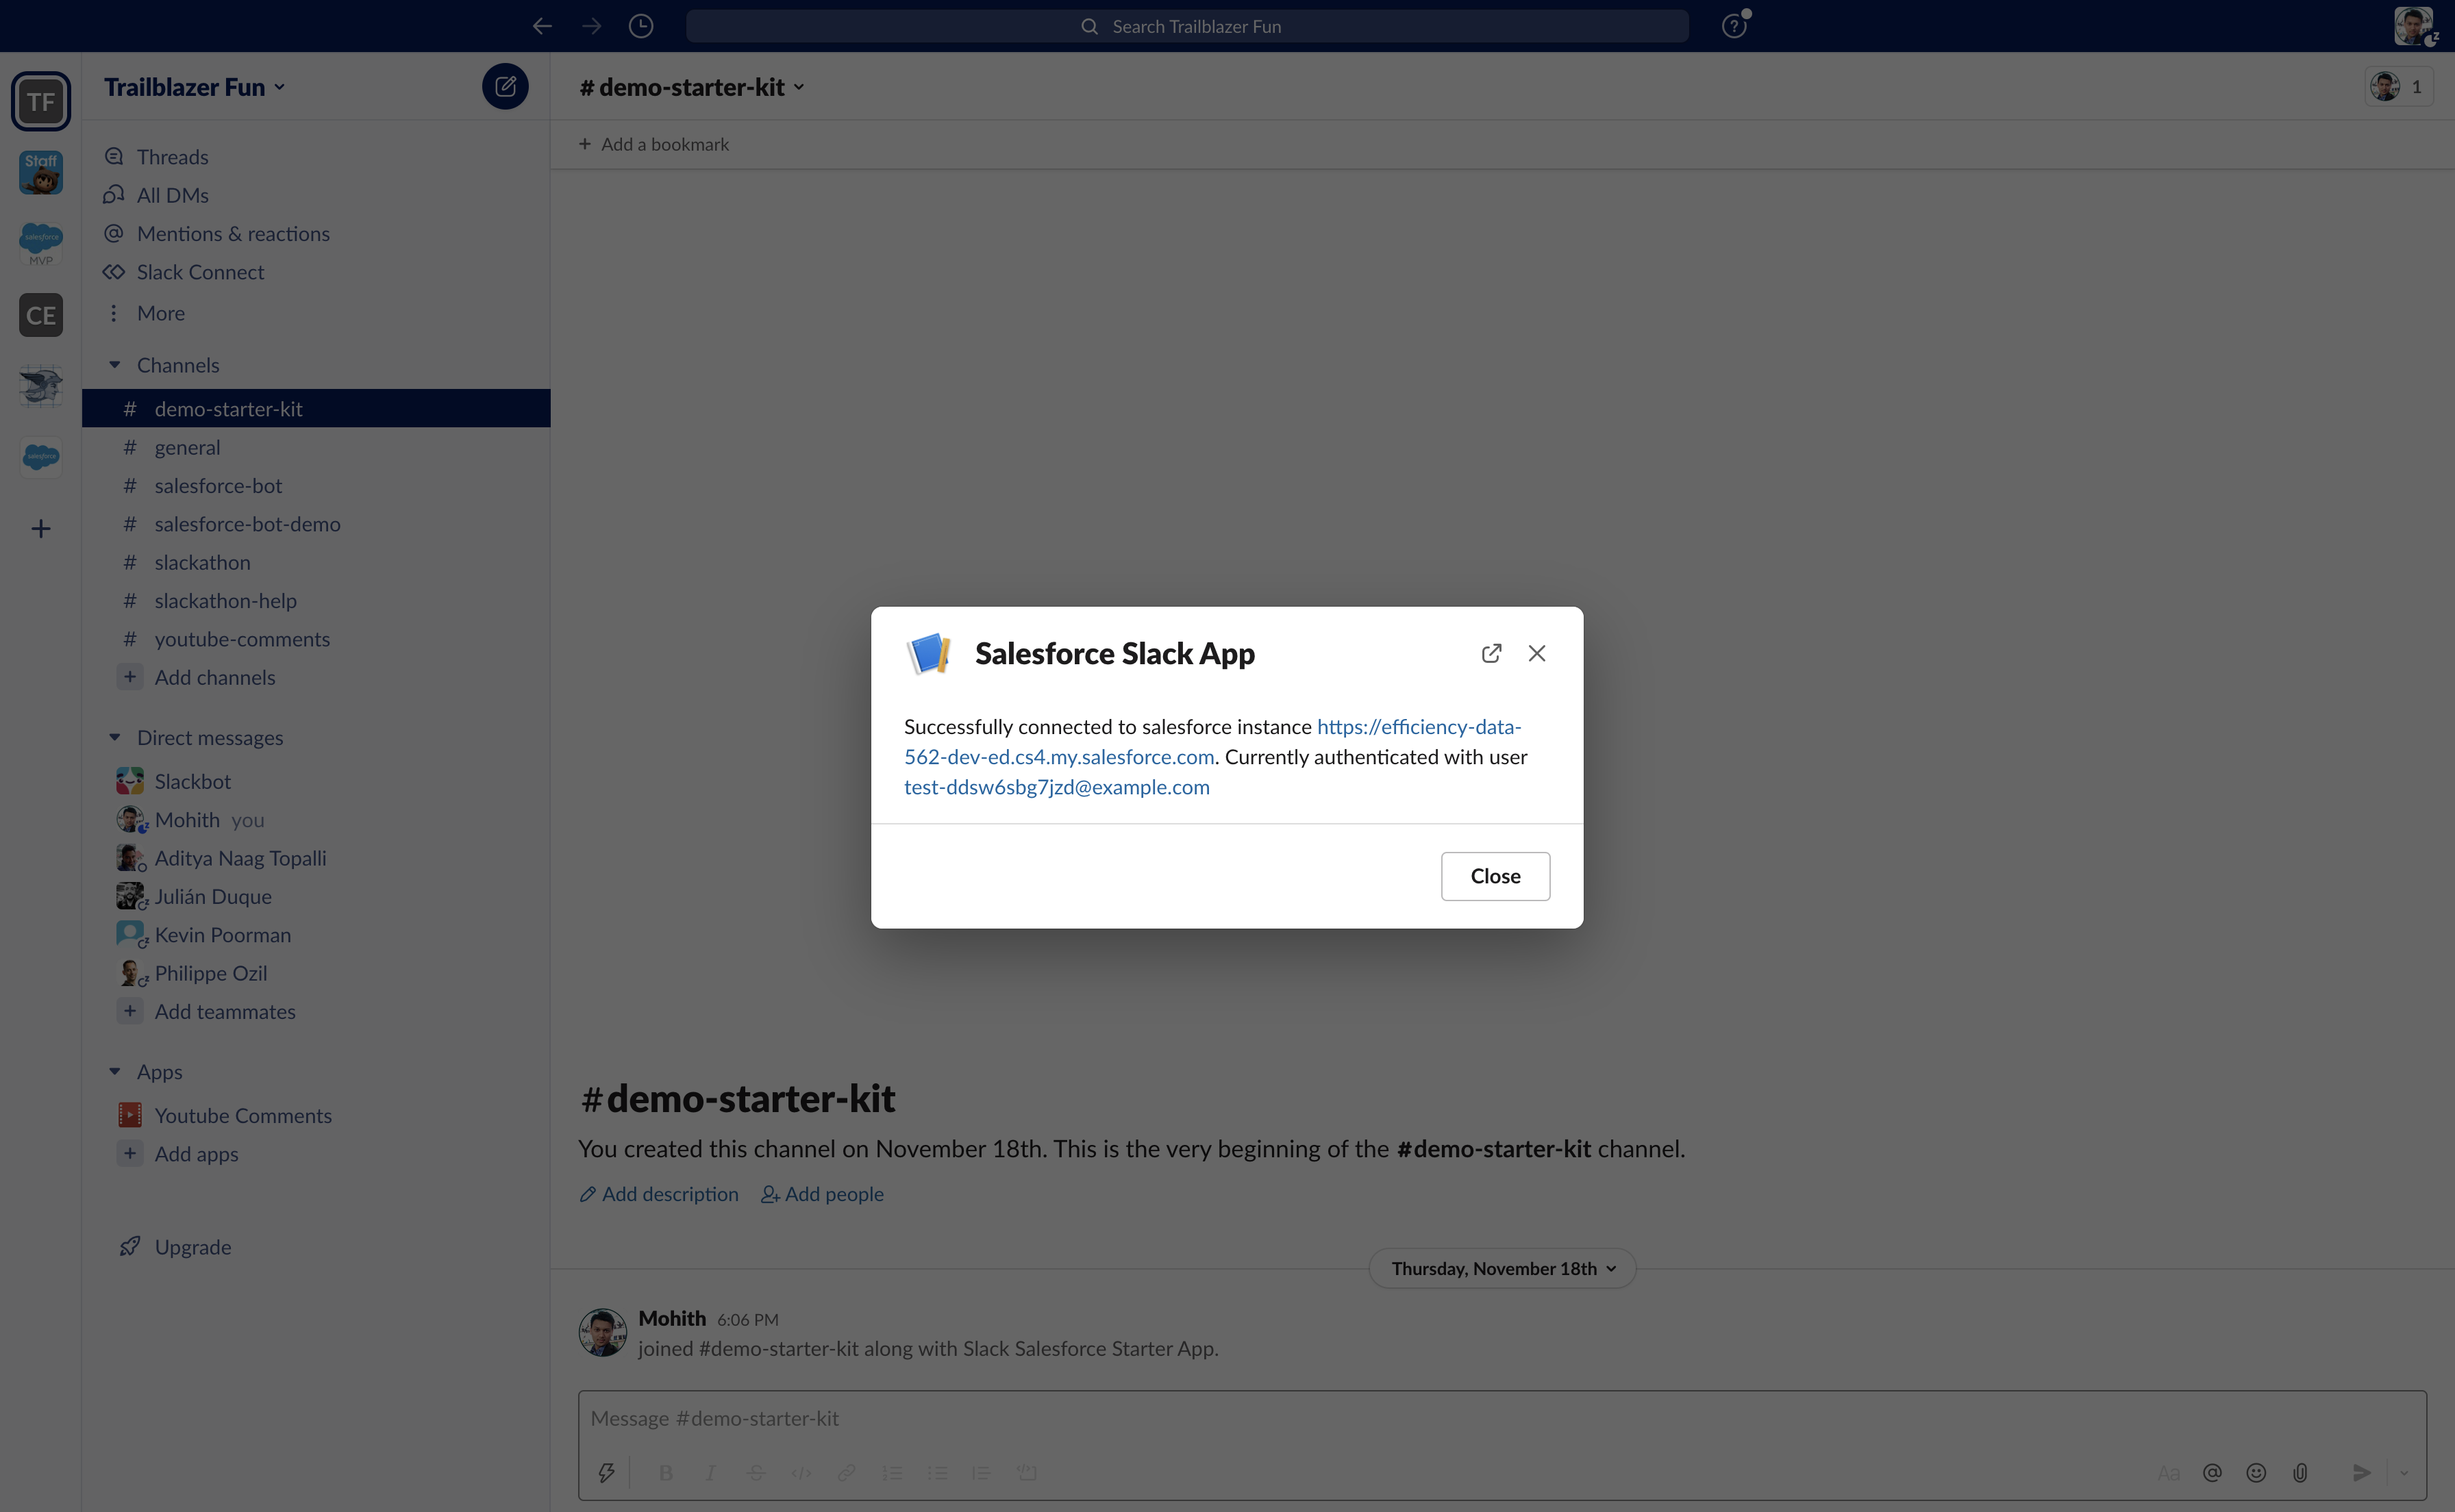
Task: Click the shortcuts lightning bolt icon
Action: (x=606, y=1472)
